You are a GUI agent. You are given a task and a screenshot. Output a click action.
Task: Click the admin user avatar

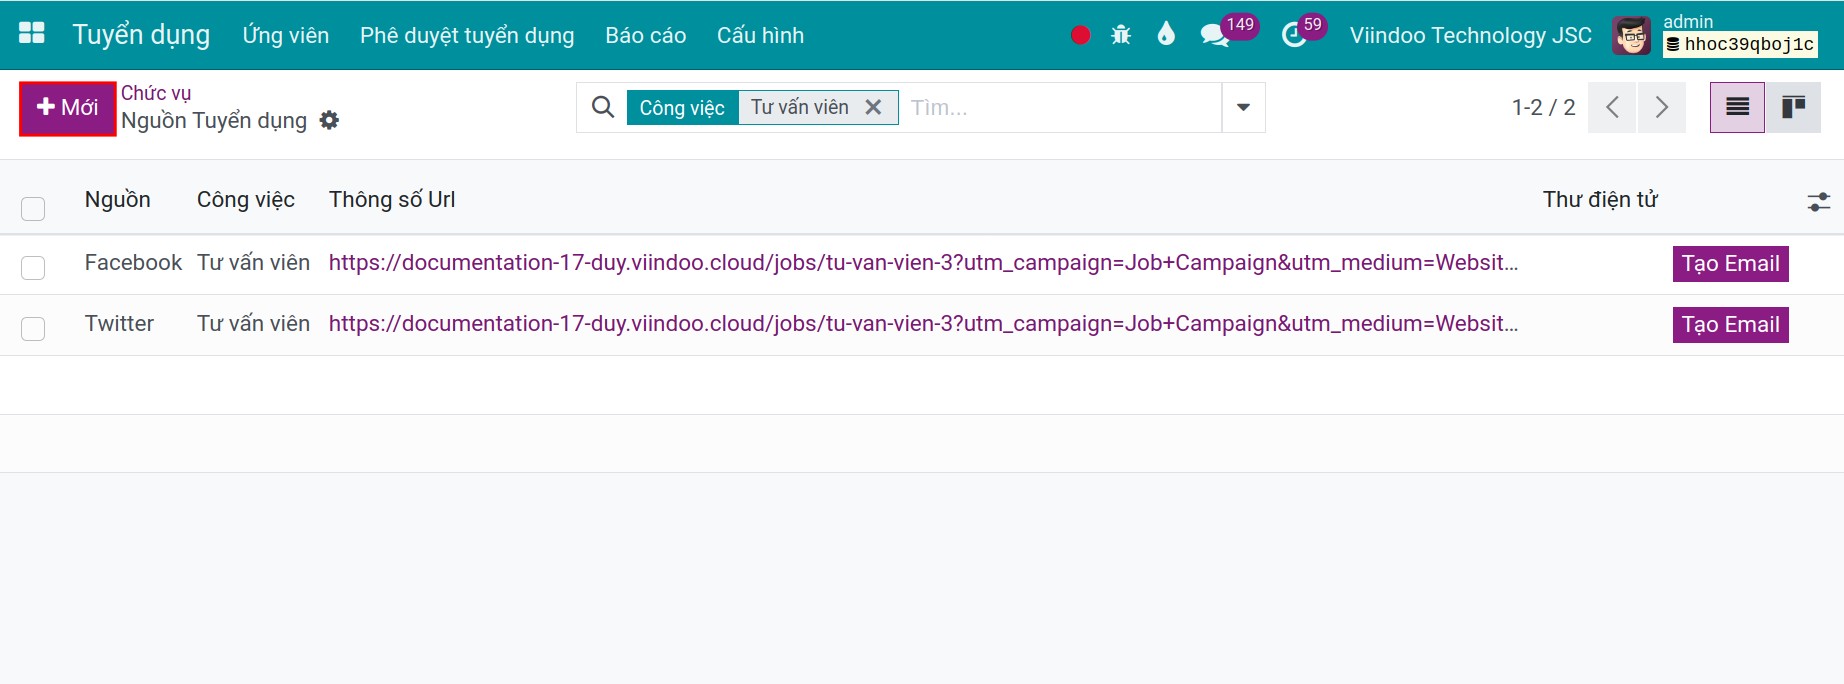tap(1632, 36)
